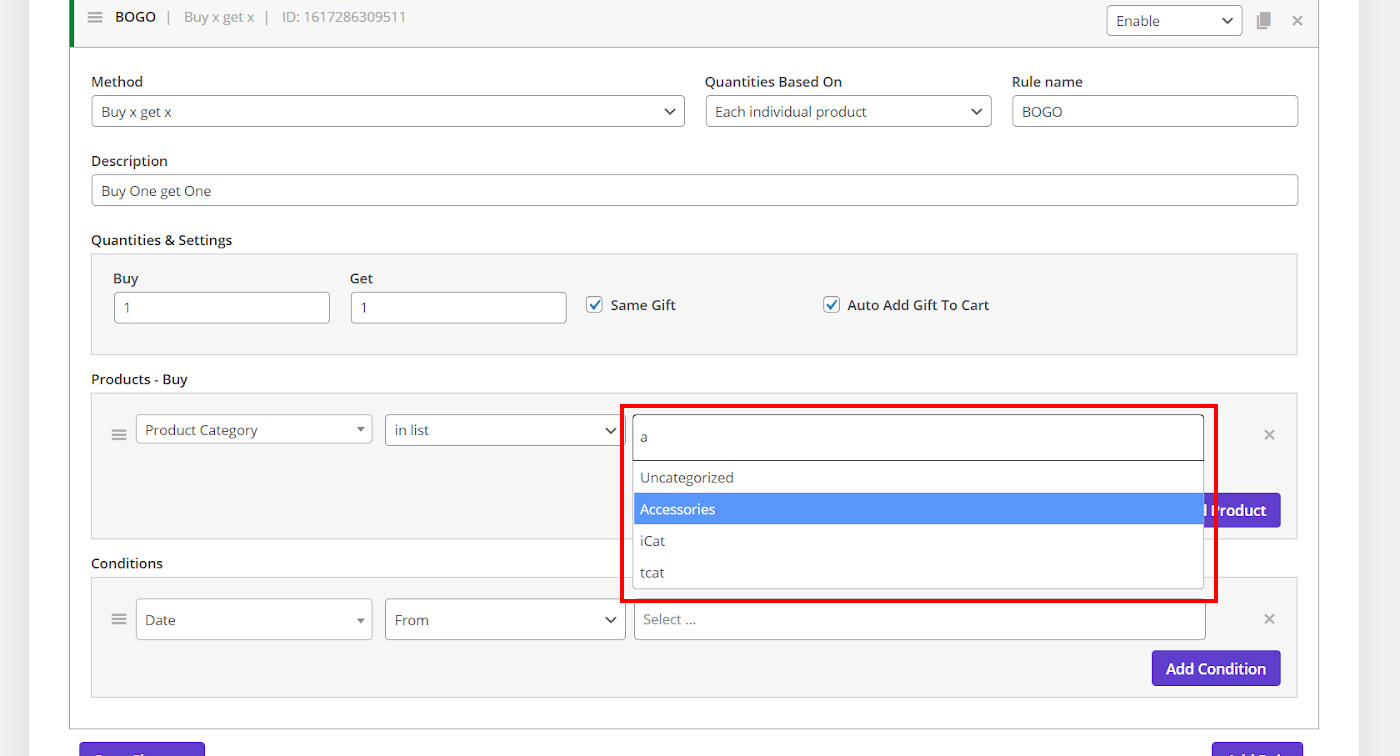Open the Method dropdown
Viewport: 1400px width, 756px height.
point(387,112)
